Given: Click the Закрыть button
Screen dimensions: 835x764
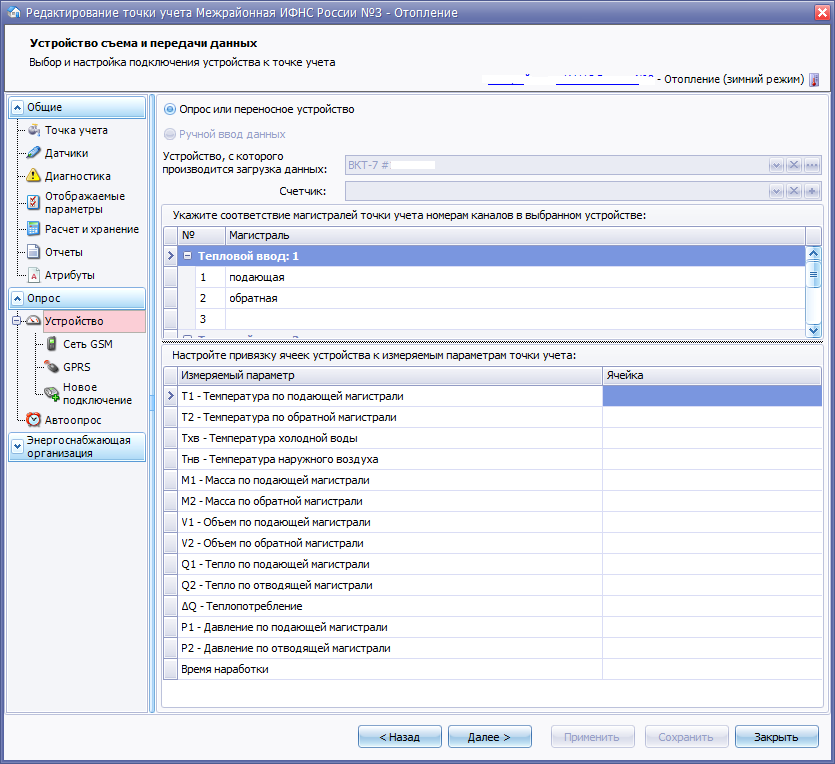Looking at the screenshot, I should click(x=776, y=737).
